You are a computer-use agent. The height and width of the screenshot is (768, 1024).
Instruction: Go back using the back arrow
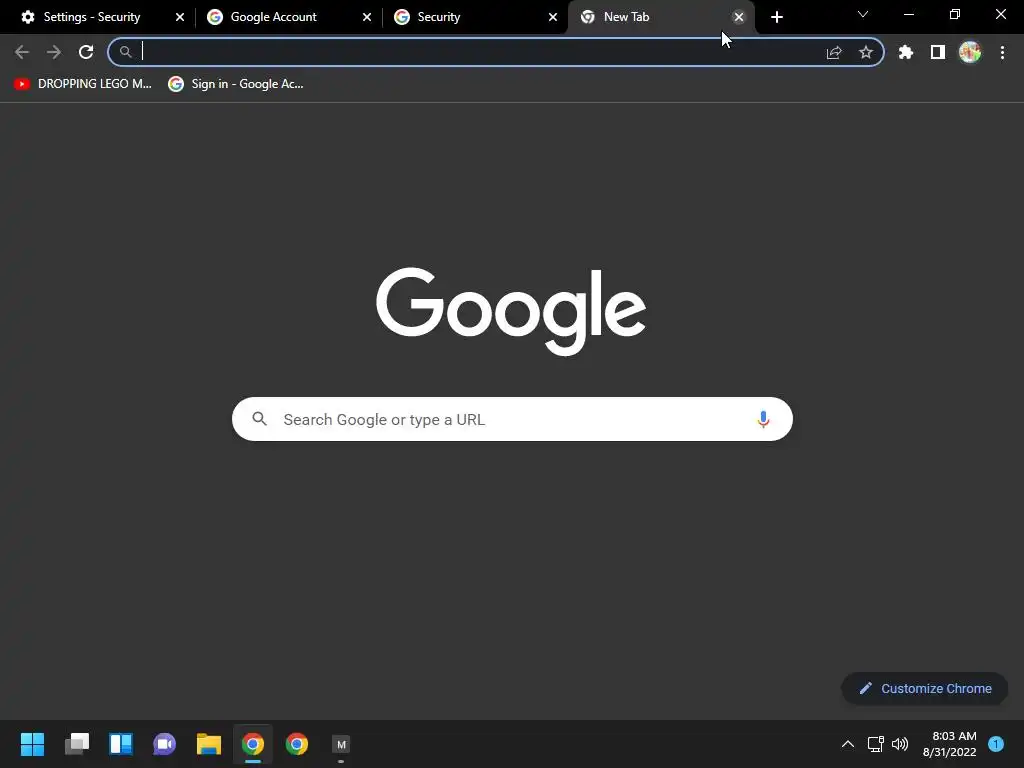(22, 52)
